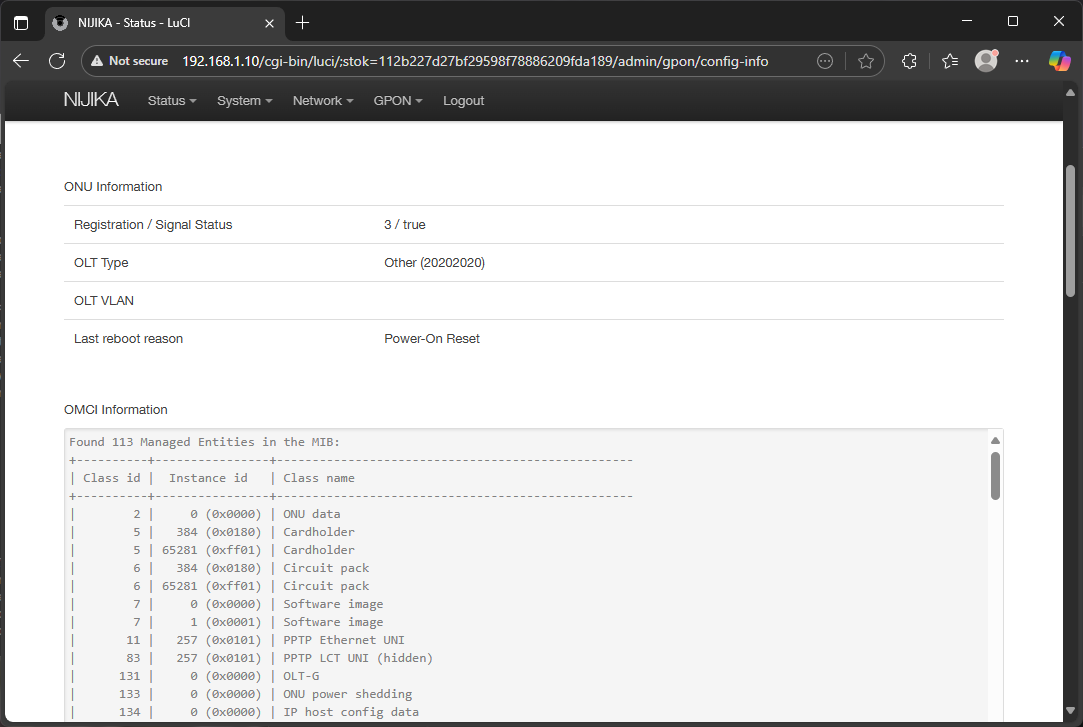
Task: Reload the page with refresh icon
Action: [x=57, y=61]
